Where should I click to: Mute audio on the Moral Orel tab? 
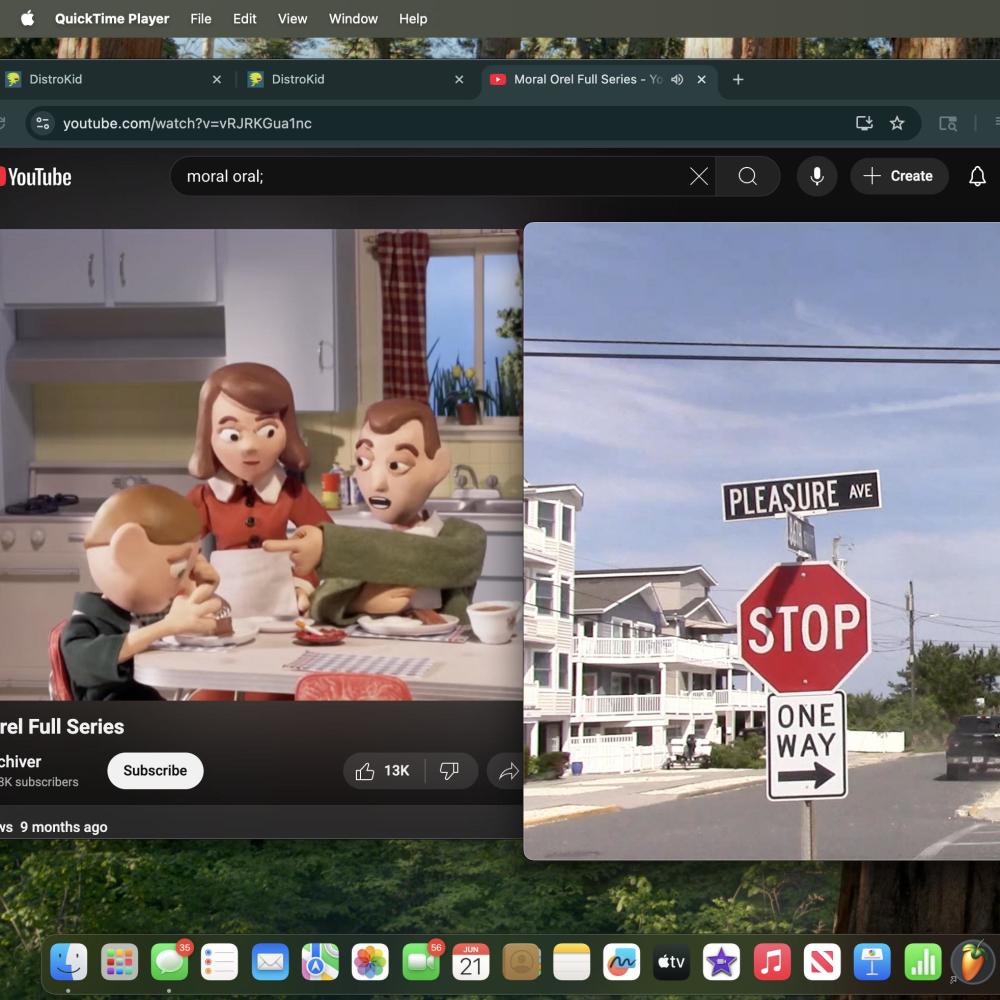point(677,79)
